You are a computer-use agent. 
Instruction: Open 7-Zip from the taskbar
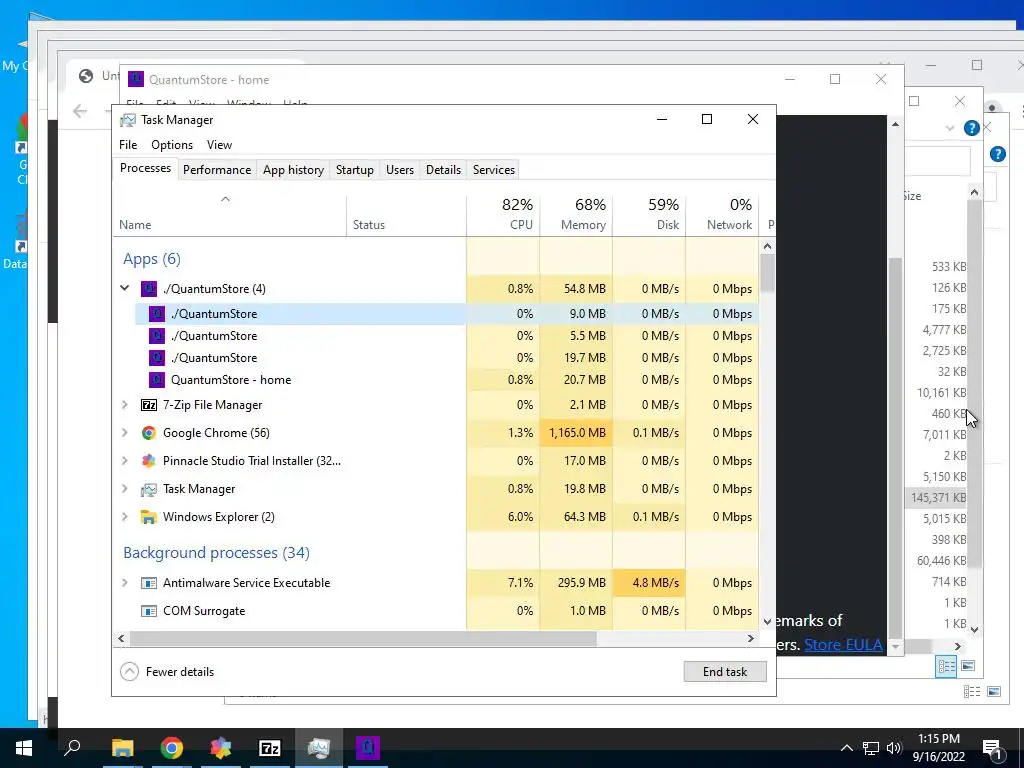point(270,748)
